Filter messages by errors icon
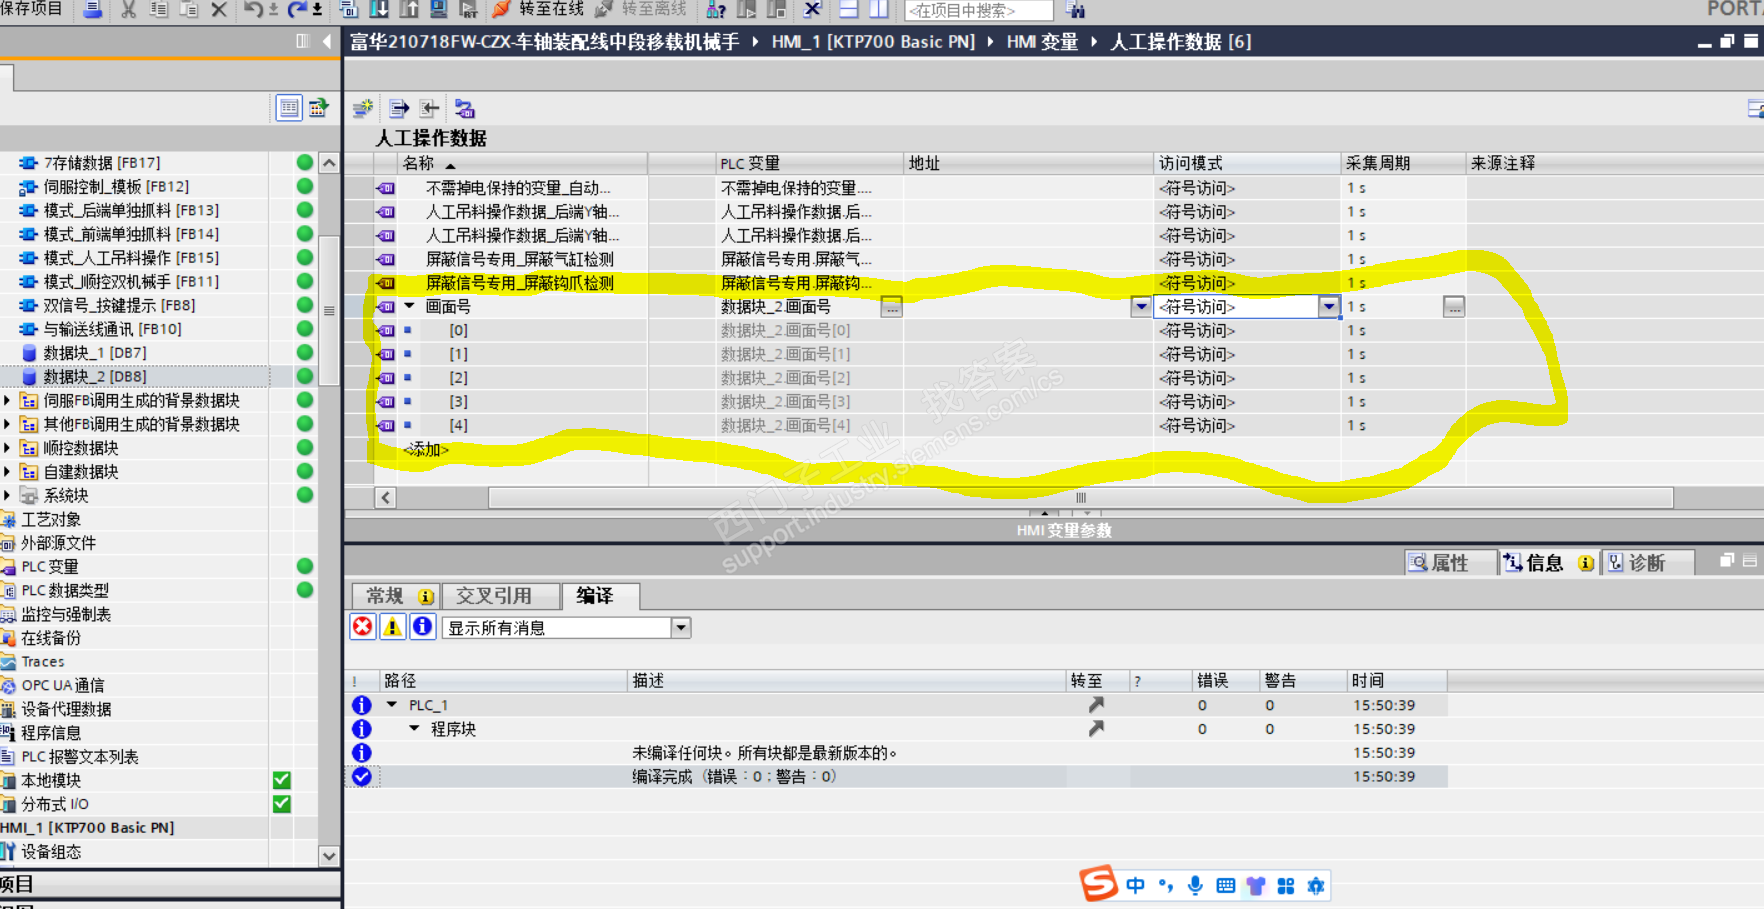The image size is (1764, 909). pos(362,627)
